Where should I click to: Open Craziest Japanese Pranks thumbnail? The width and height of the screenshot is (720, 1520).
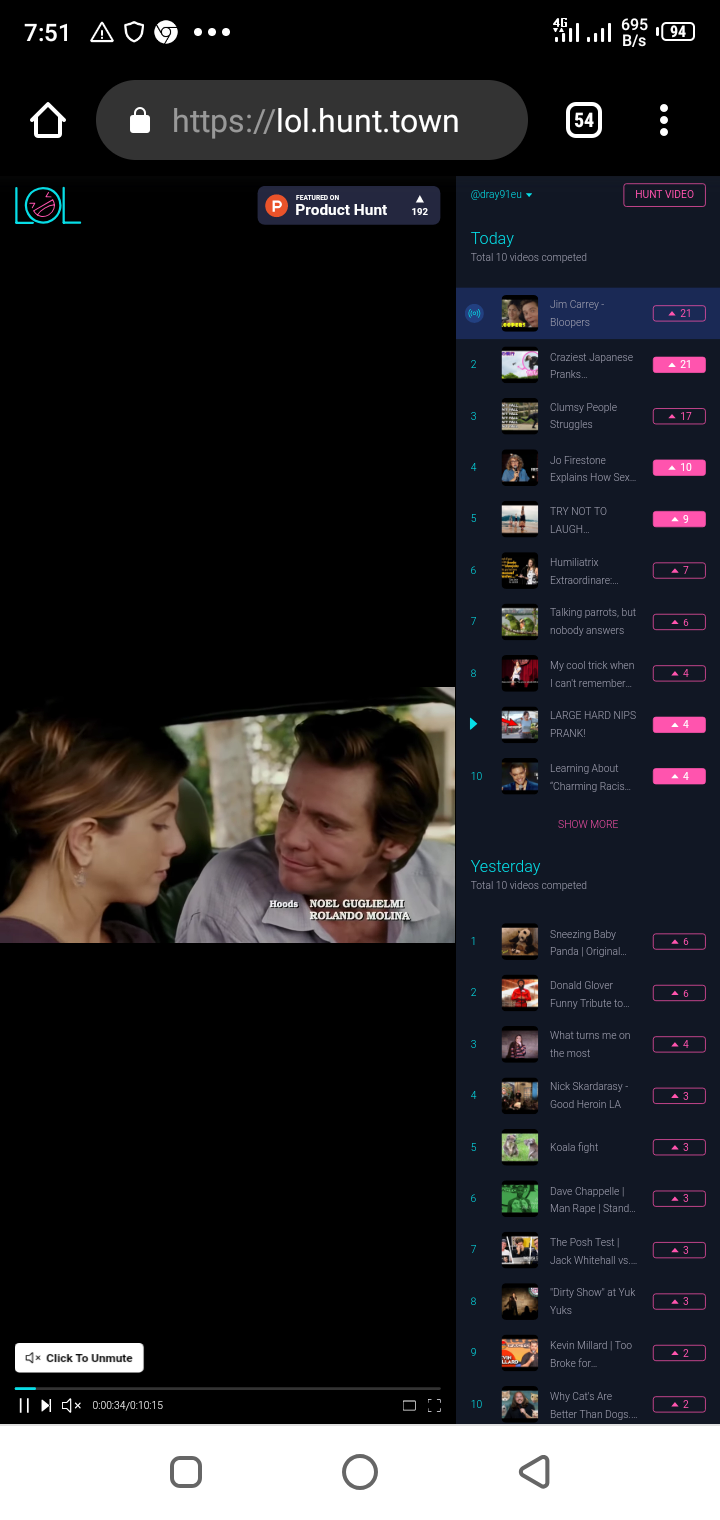tap(520, 365)
